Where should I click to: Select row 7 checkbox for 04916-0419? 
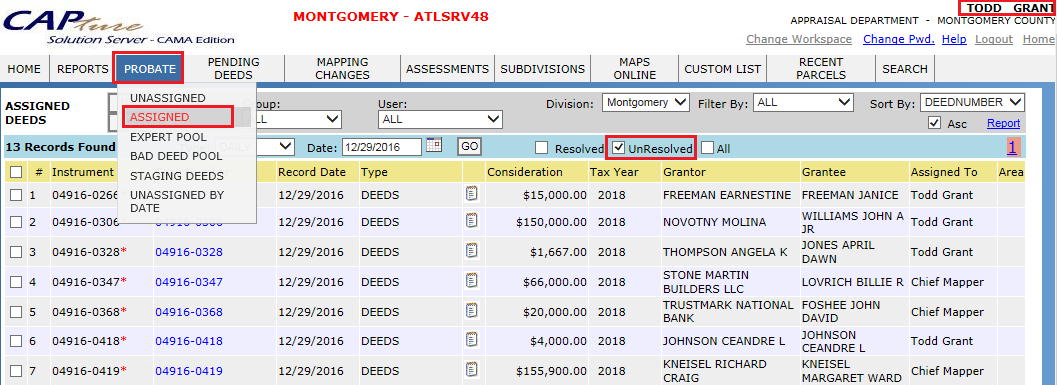pyautogui.click(x=16, y=370)
